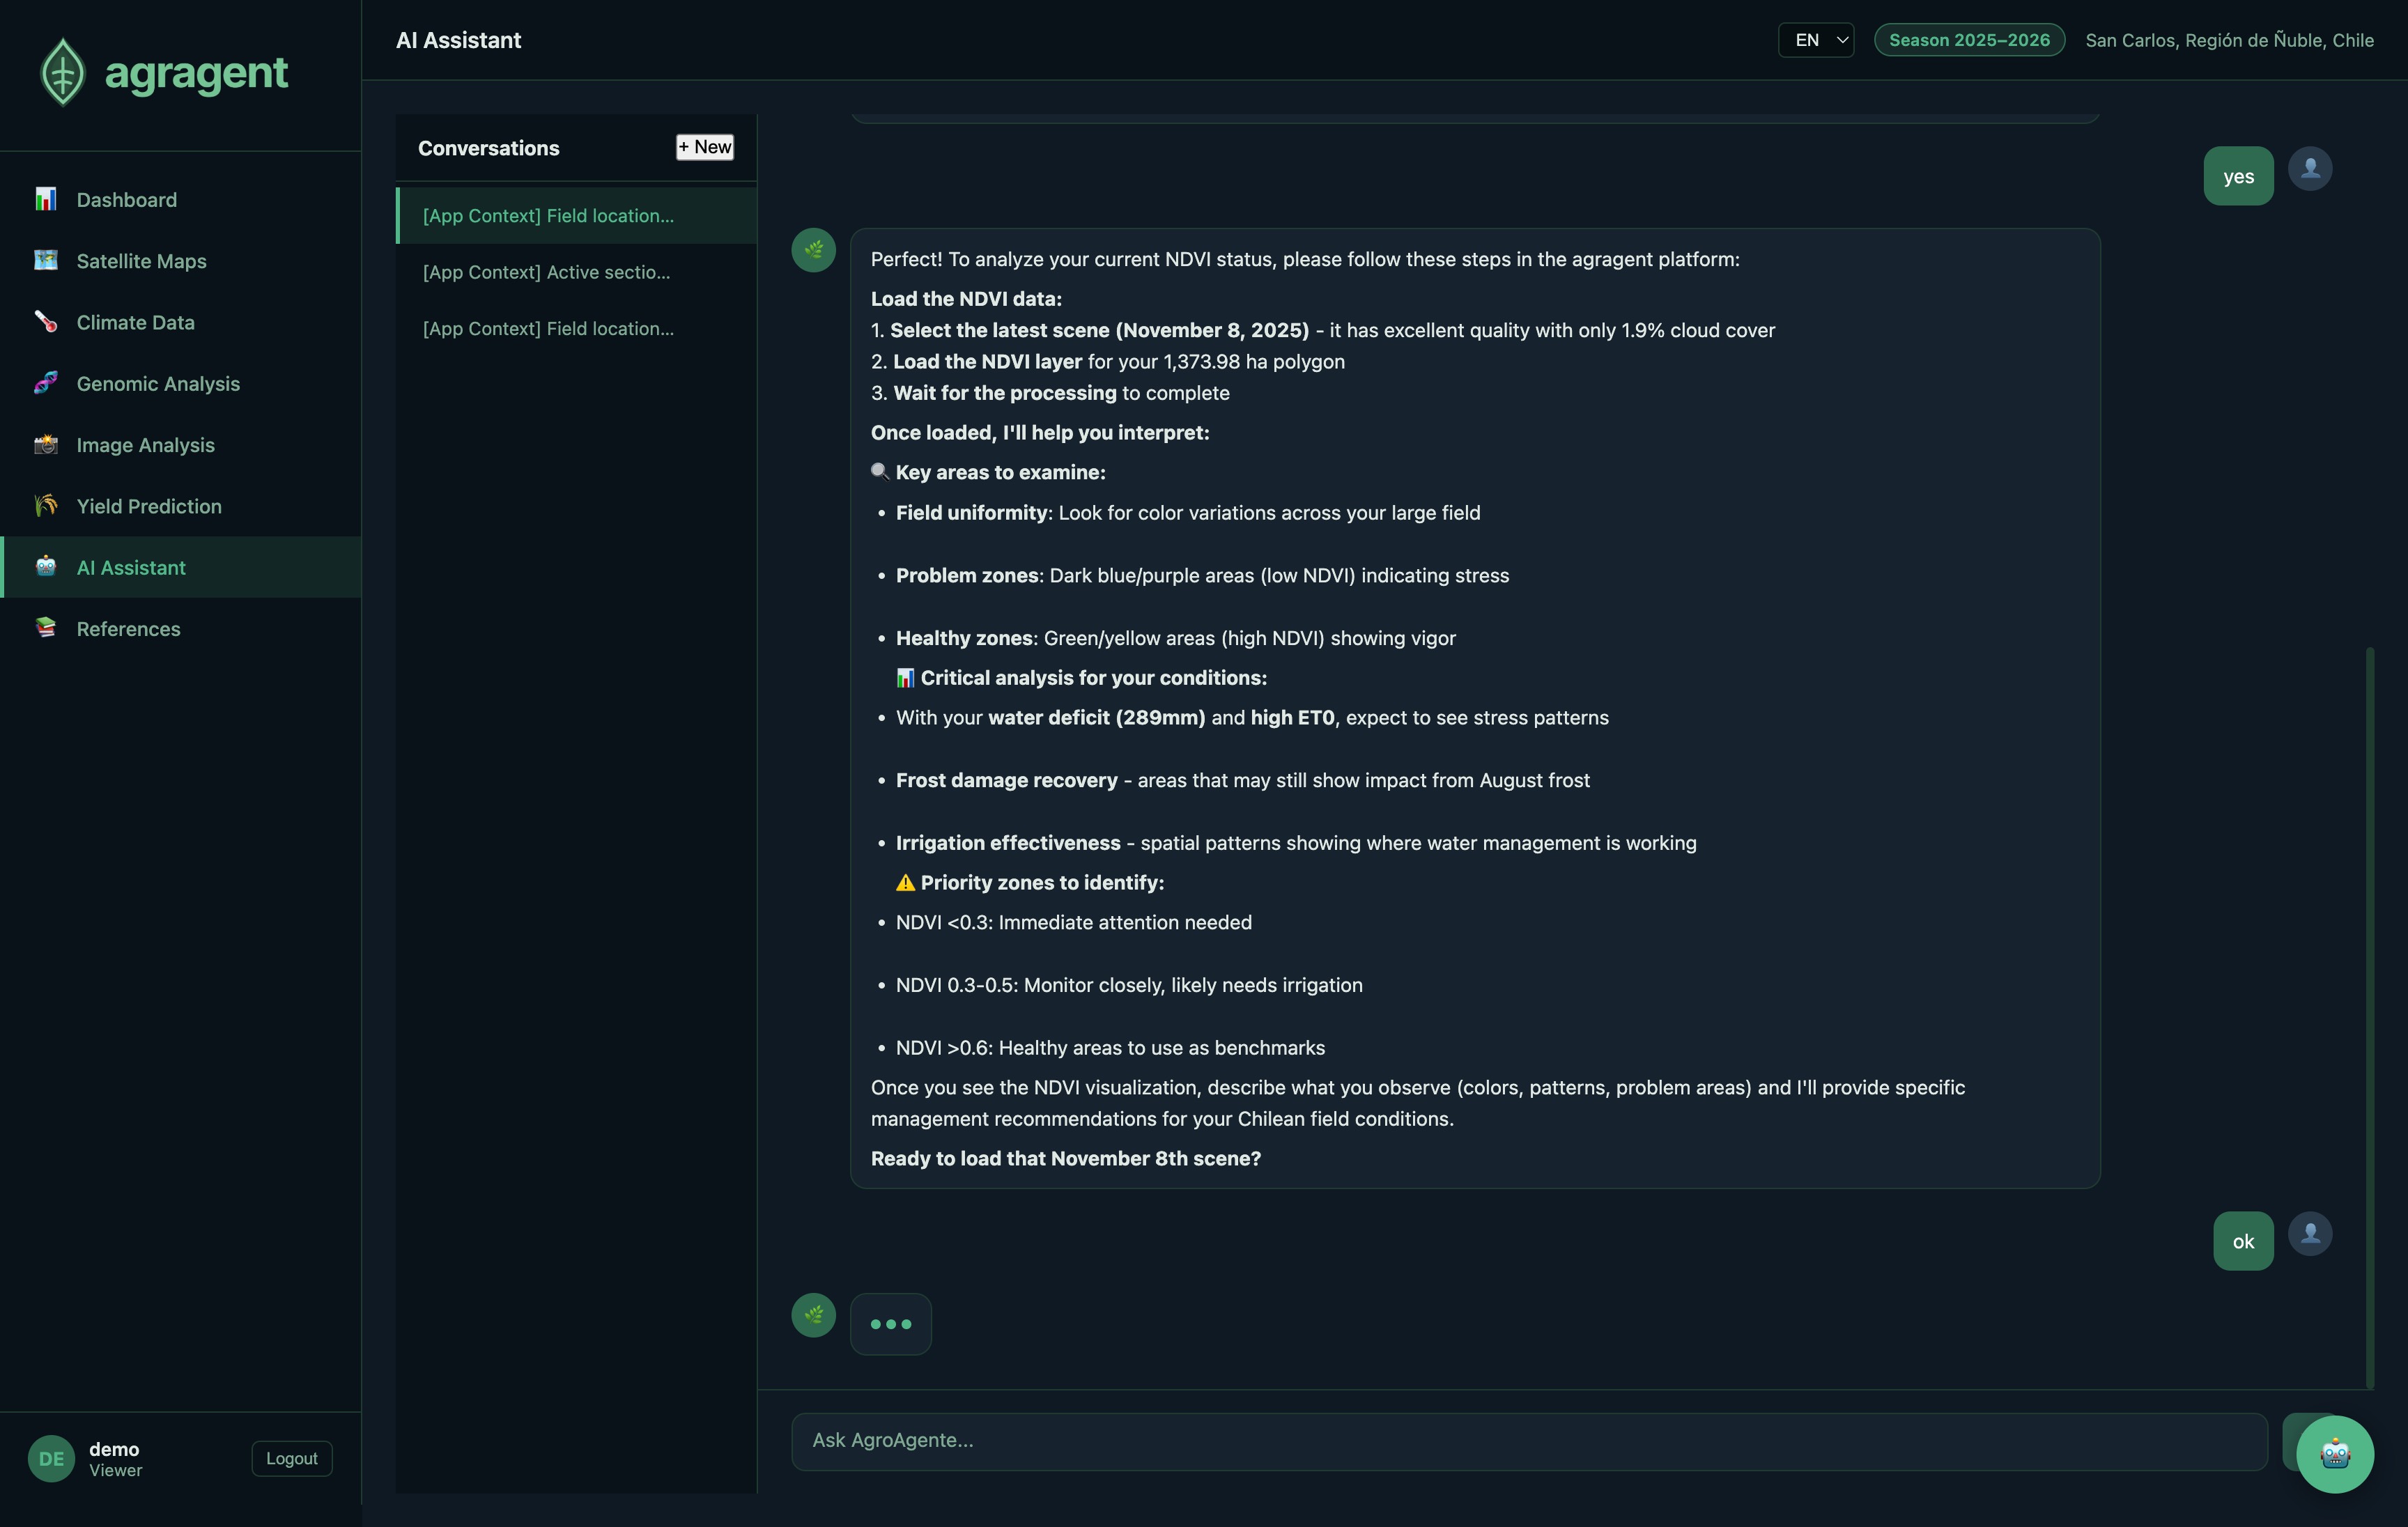Select the highlighted Field location conversation
This screenshot has height=1527, width=2408.
pos(547,216)
